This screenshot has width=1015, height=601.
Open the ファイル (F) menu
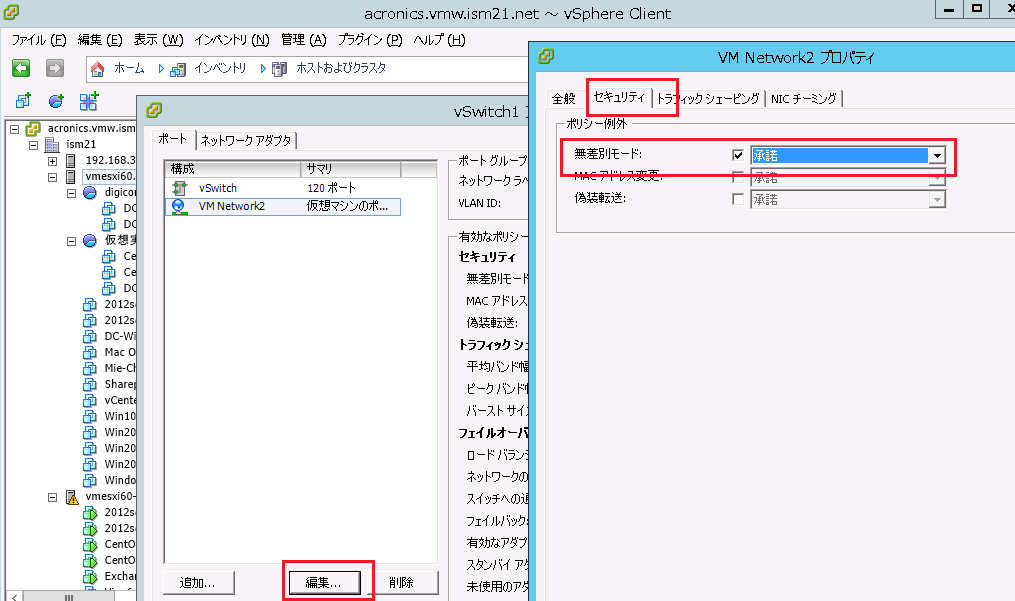pos(39,40)
